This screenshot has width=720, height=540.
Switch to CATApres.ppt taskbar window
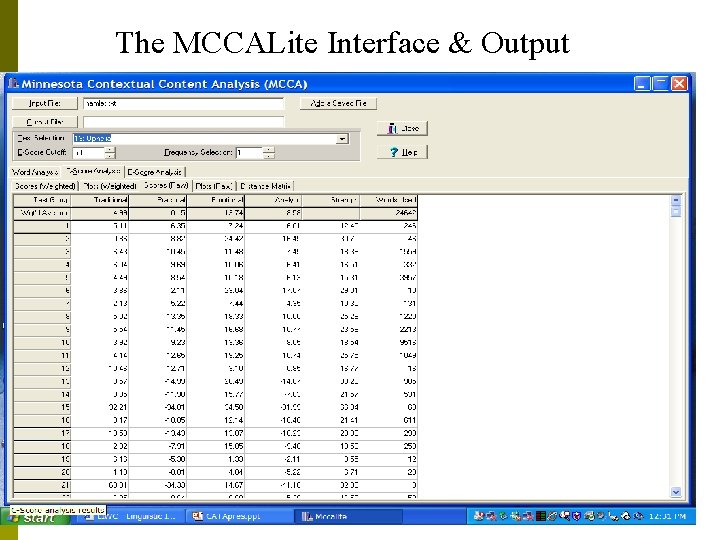tap(239, 517)
